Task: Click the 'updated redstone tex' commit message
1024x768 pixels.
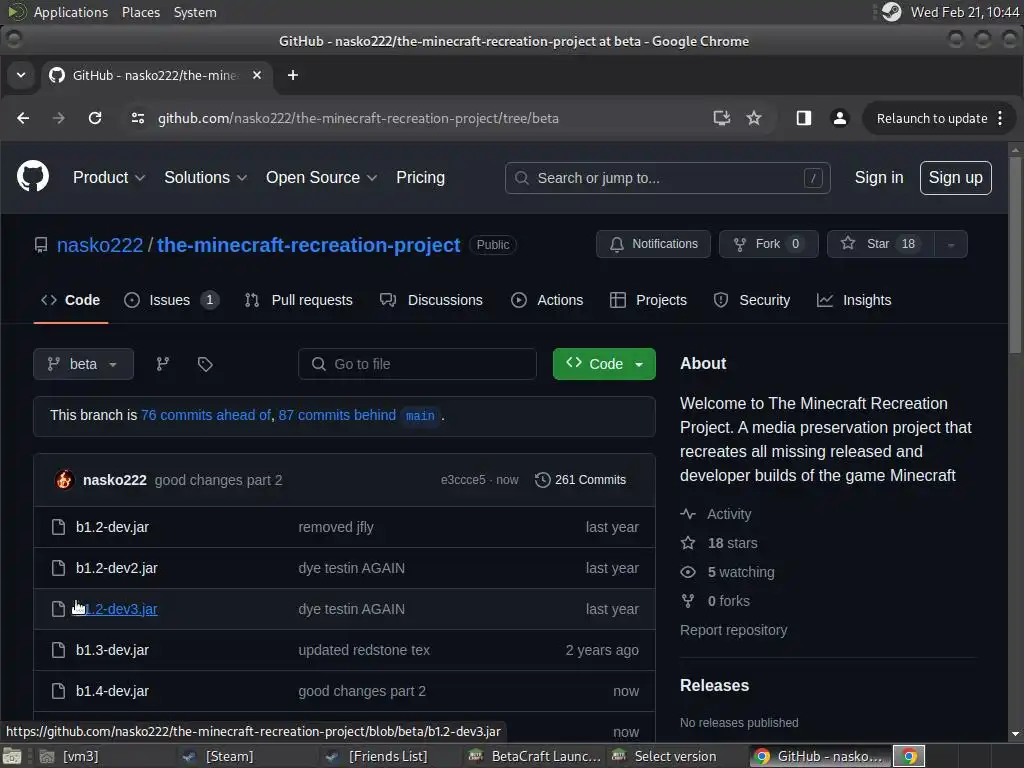Action: (x=364, y=650)
